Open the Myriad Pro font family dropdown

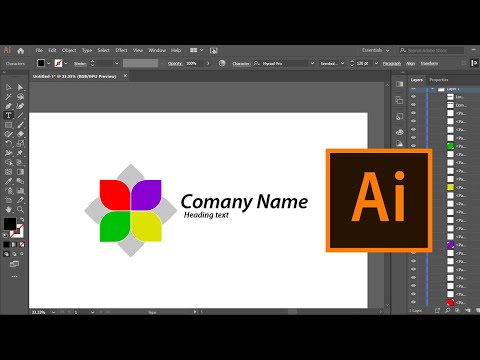pos(312,63)
